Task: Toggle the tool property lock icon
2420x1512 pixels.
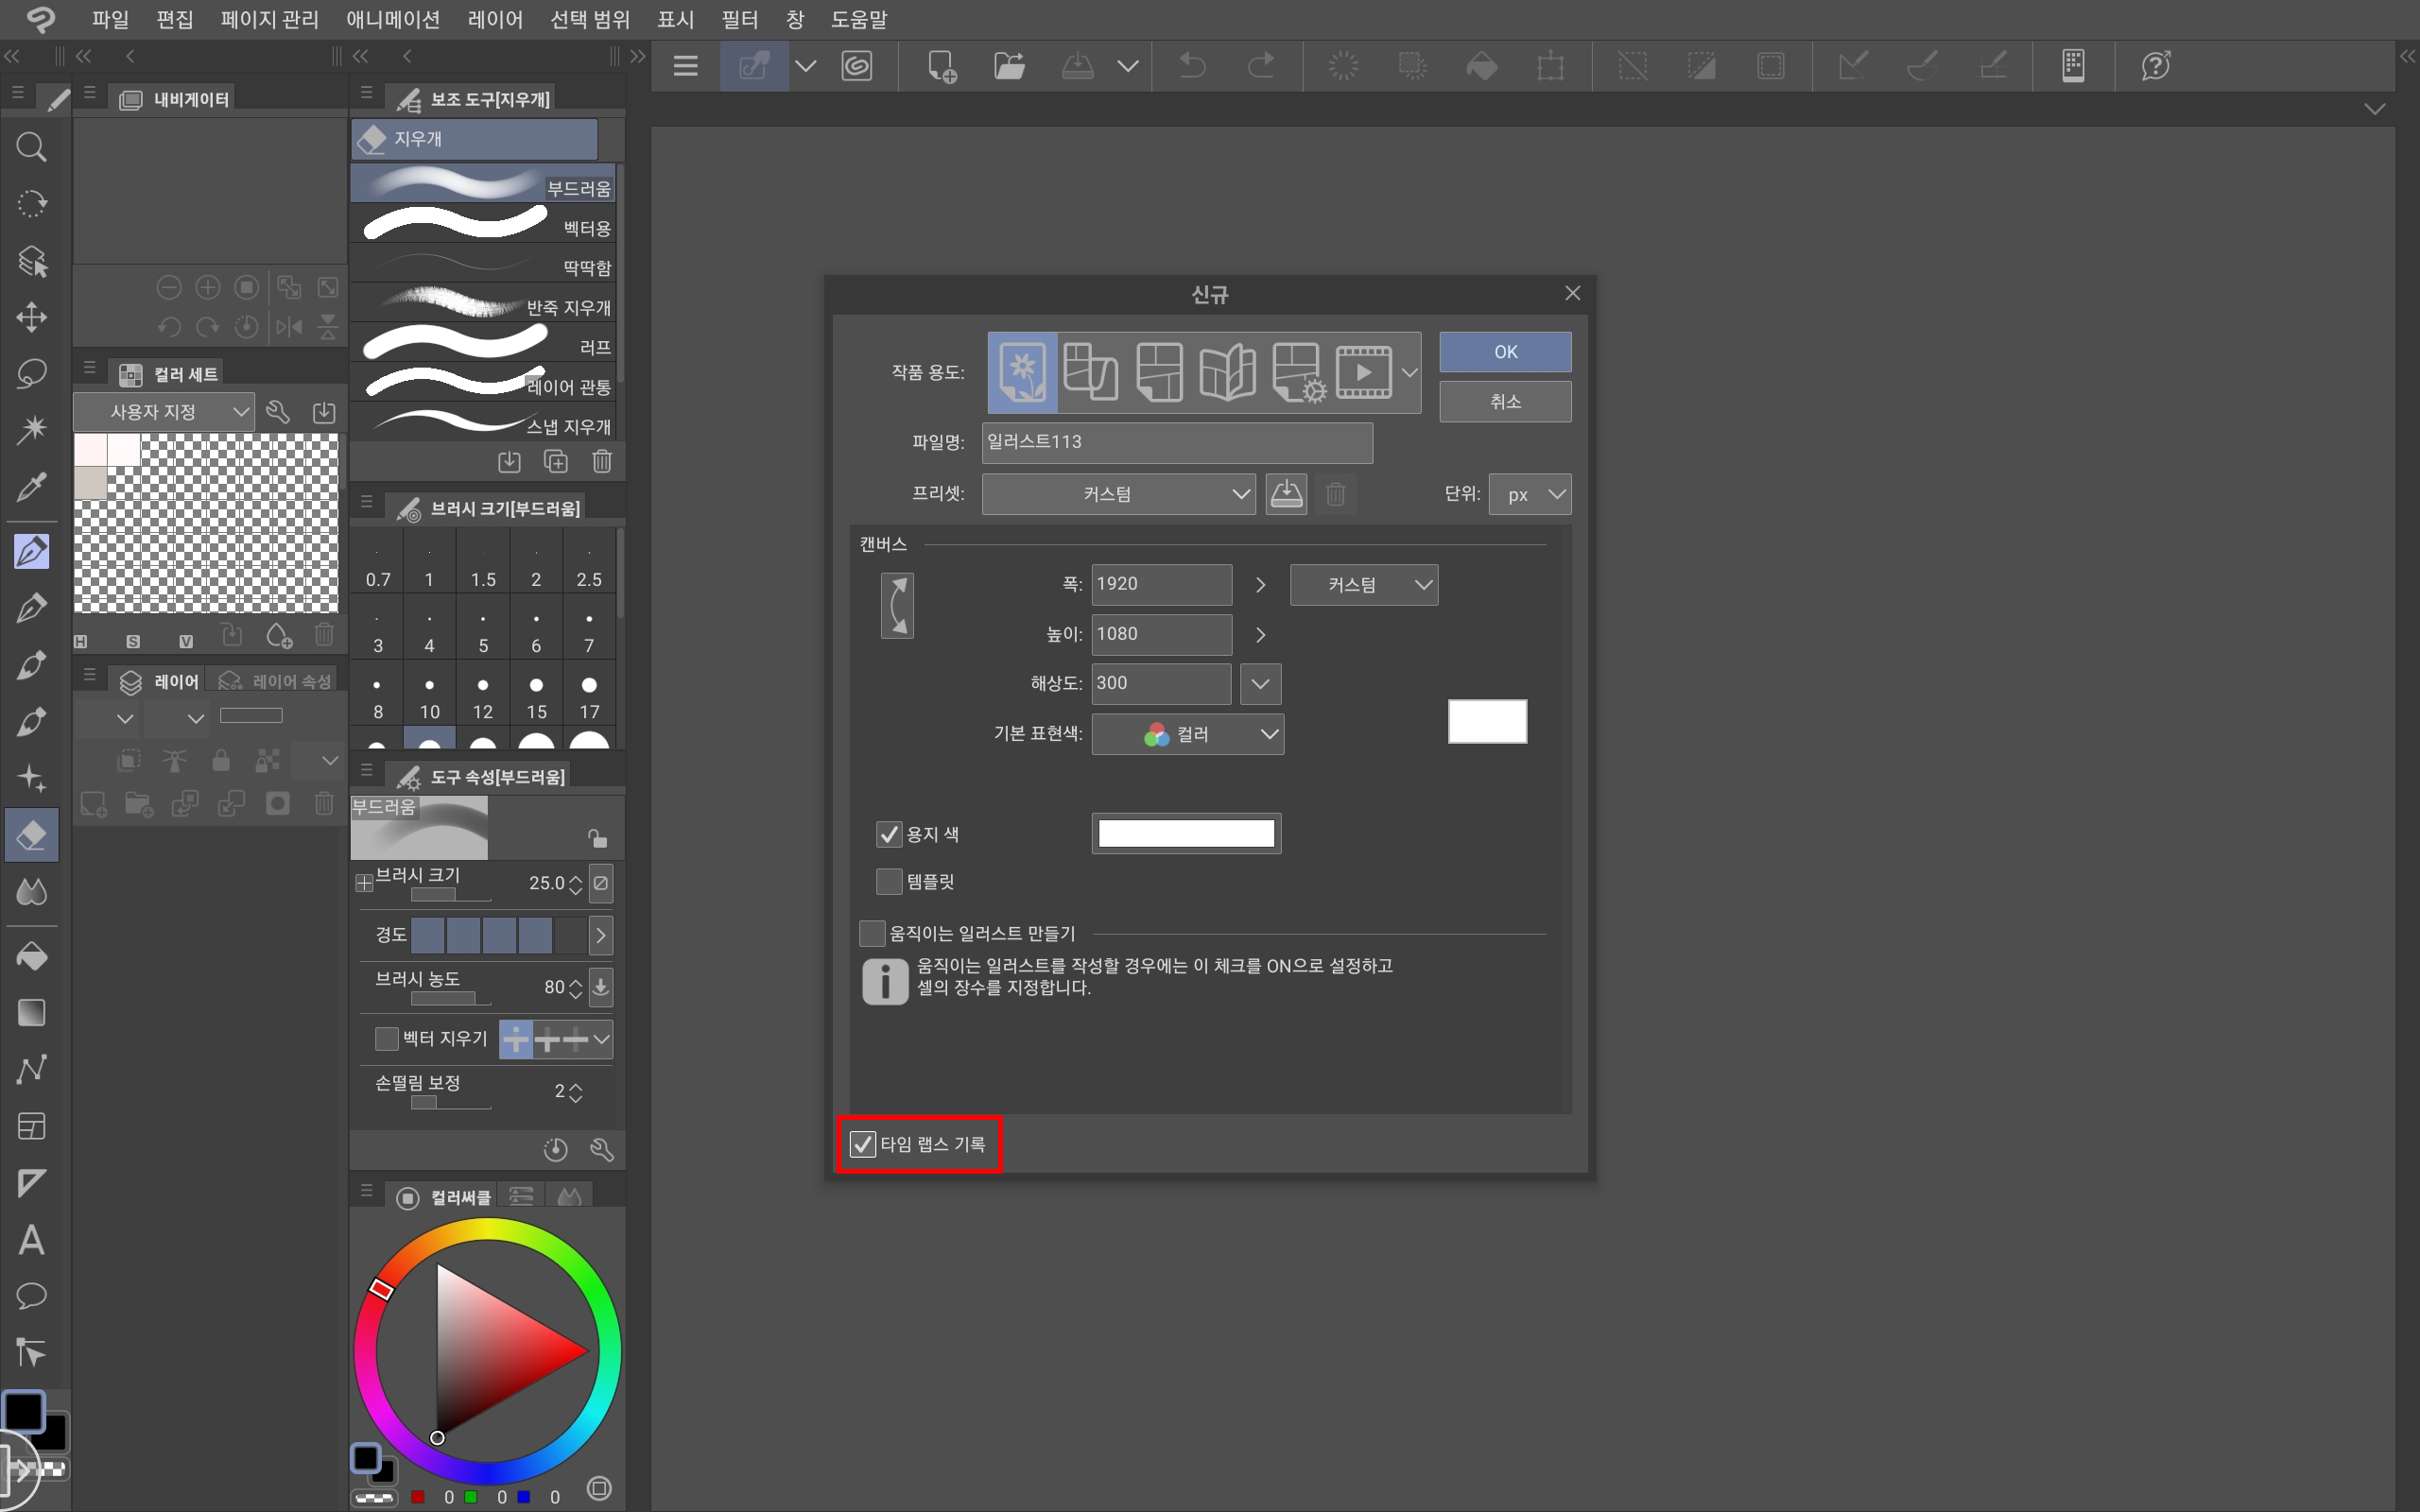Action: pos(597,838)
